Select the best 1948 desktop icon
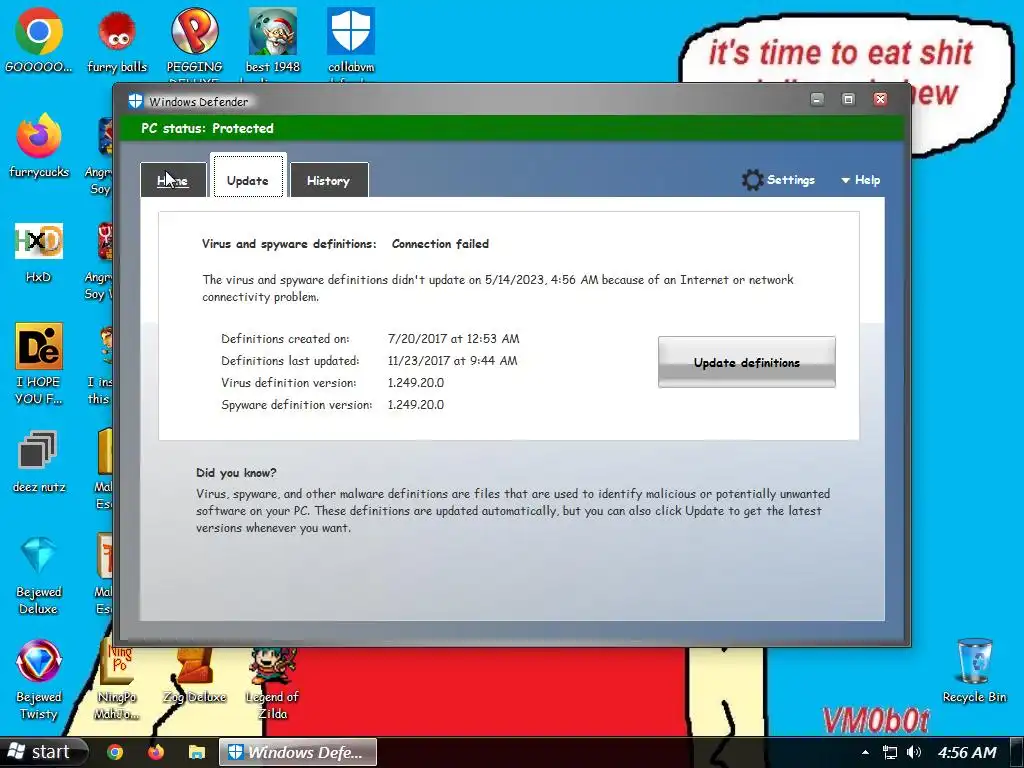The height and width of the screenshot is (768, 1024). pyautogui.click(x=272, y=44)
